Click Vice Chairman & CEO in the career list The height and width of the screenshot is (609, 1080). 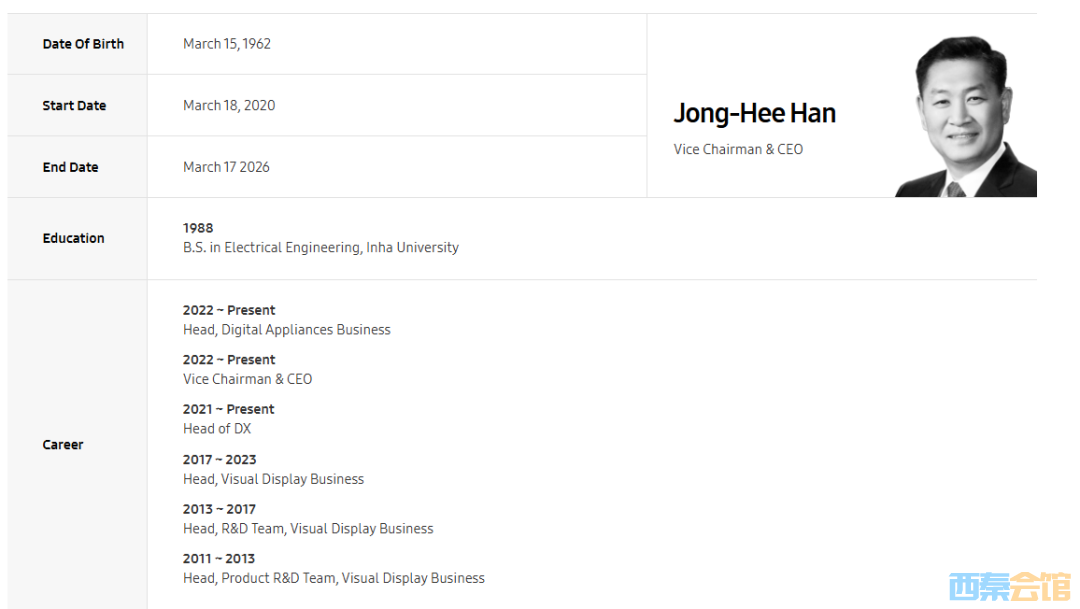click(247, 379)
